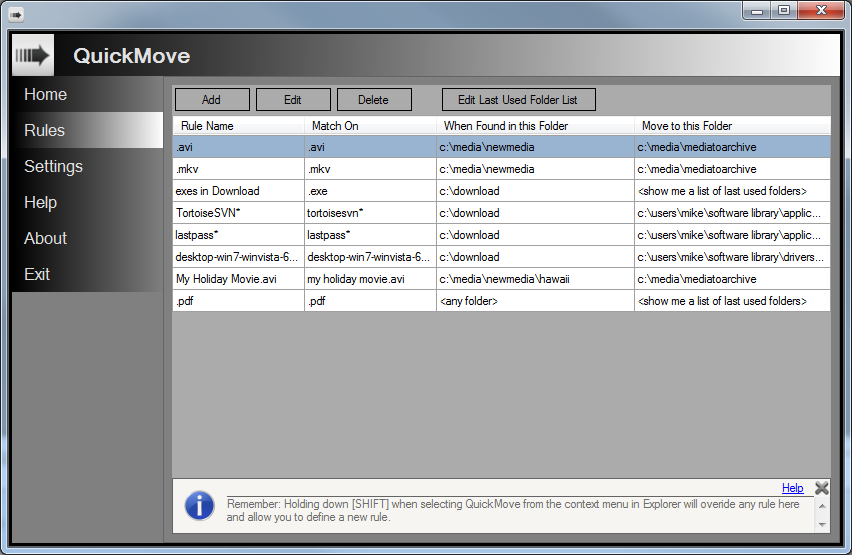
Task: Choose Exit from the sidebar
Action: coord(37,275)
